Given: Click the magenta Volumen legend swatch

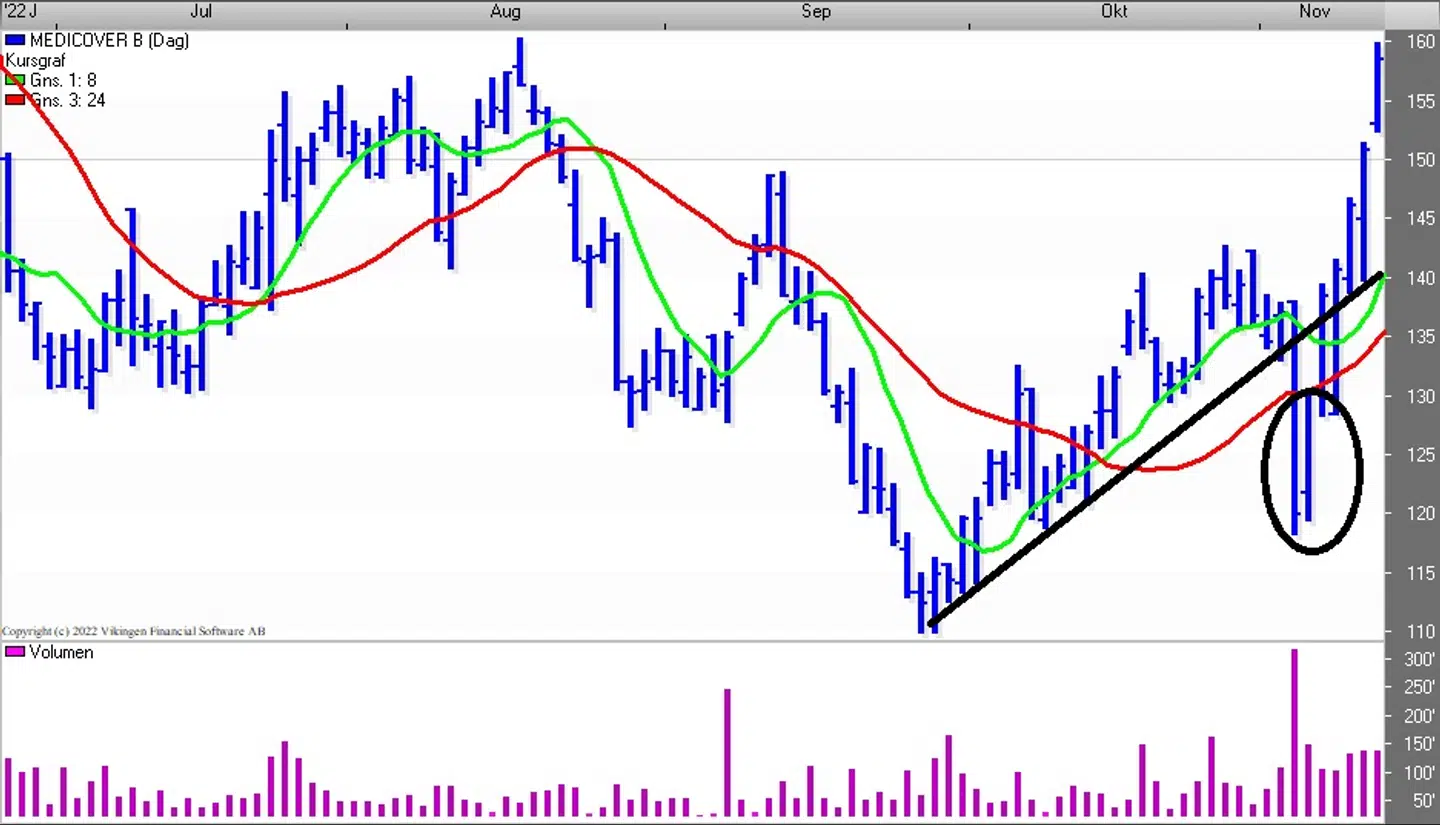Looking at the screenshot, I should [x=15, y=652].
